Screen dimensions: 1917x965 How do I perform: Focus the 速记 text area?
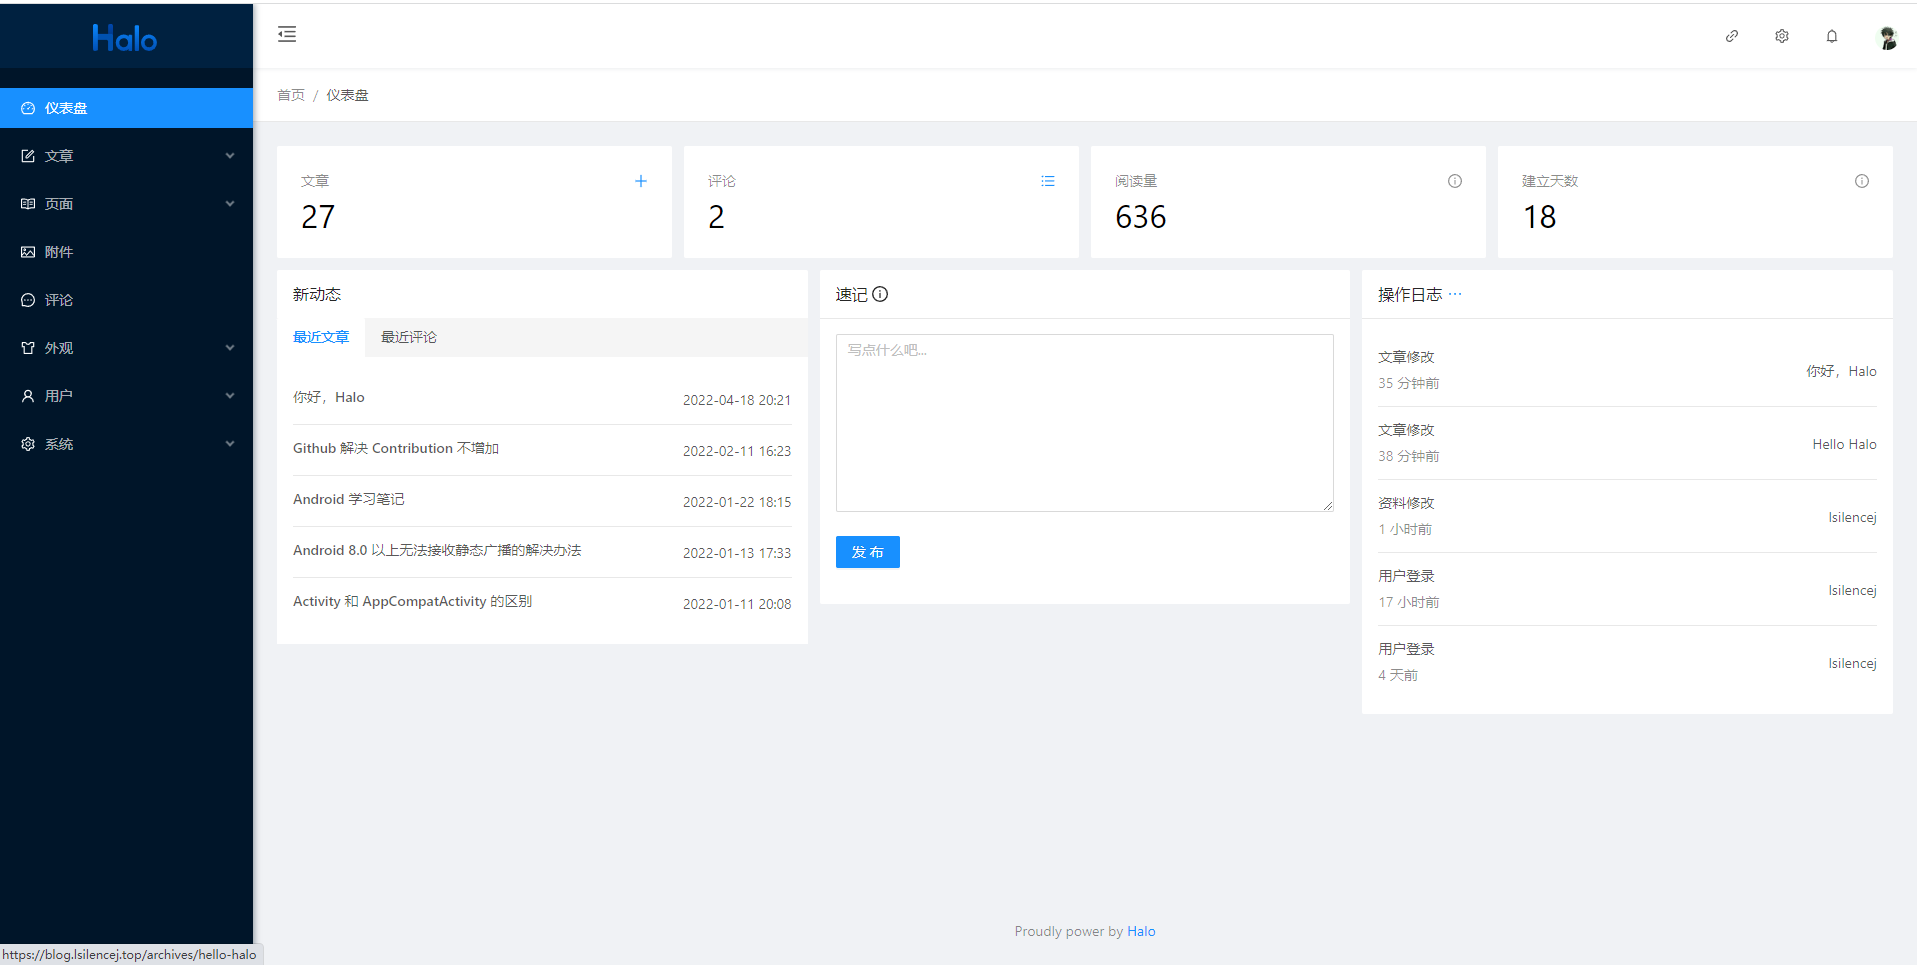(x=1084, y=423)
